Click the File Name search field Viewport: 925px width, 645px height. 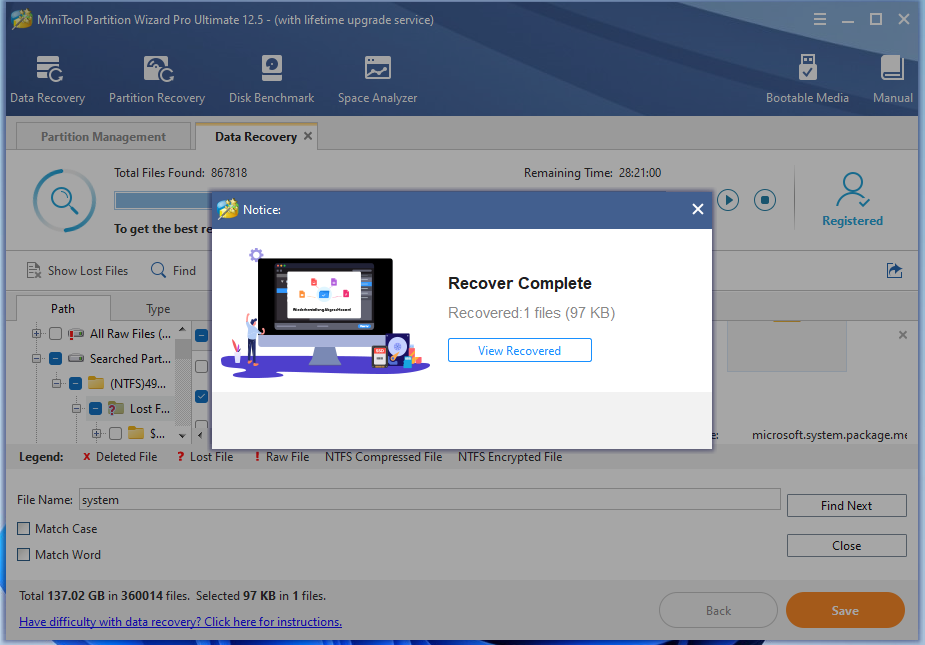click(429, 499)
